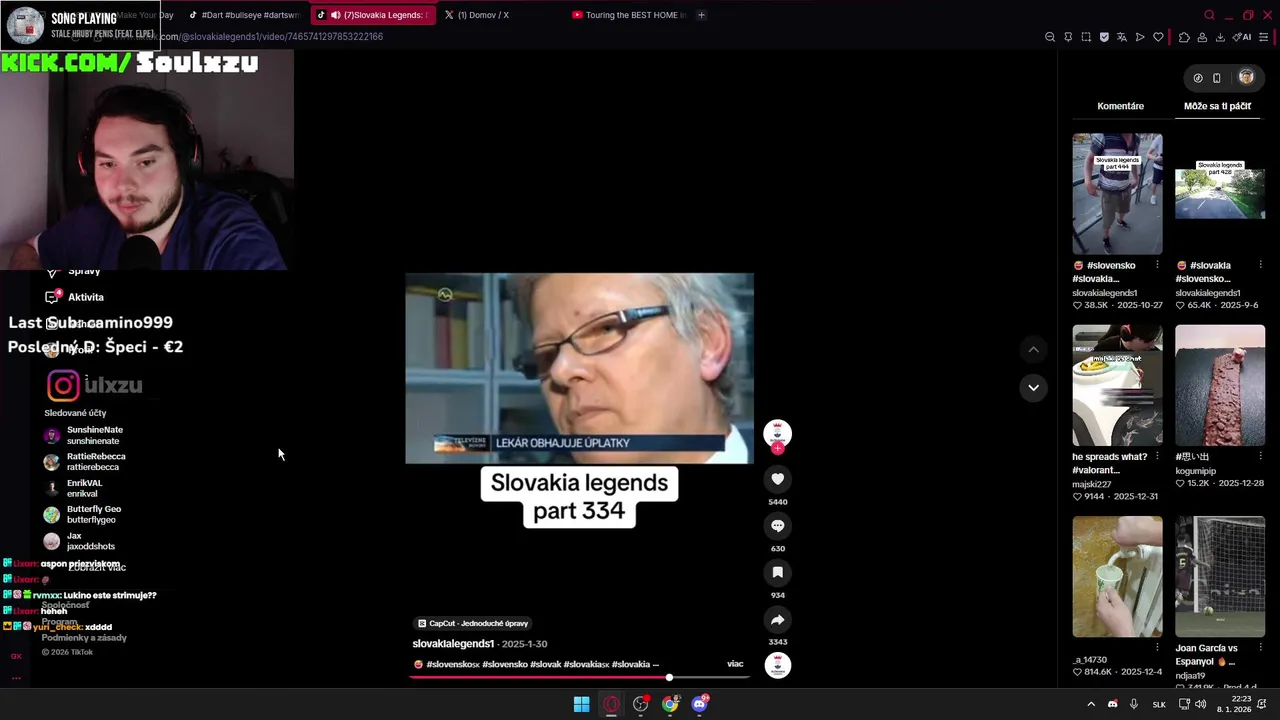
Task: Add page to bookmarks heart in address bar
Action: [1158, 37]
